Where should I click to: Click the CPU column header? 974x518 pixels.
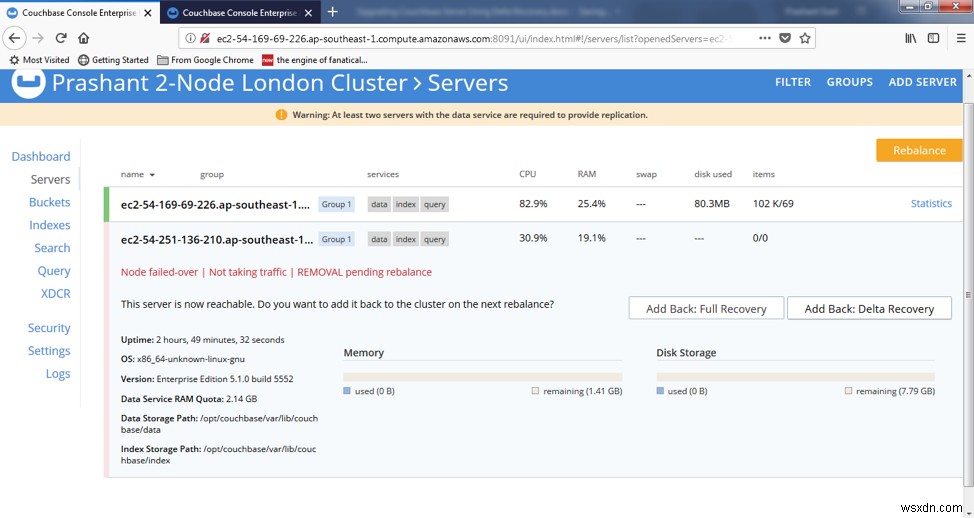tap(527, 174)
